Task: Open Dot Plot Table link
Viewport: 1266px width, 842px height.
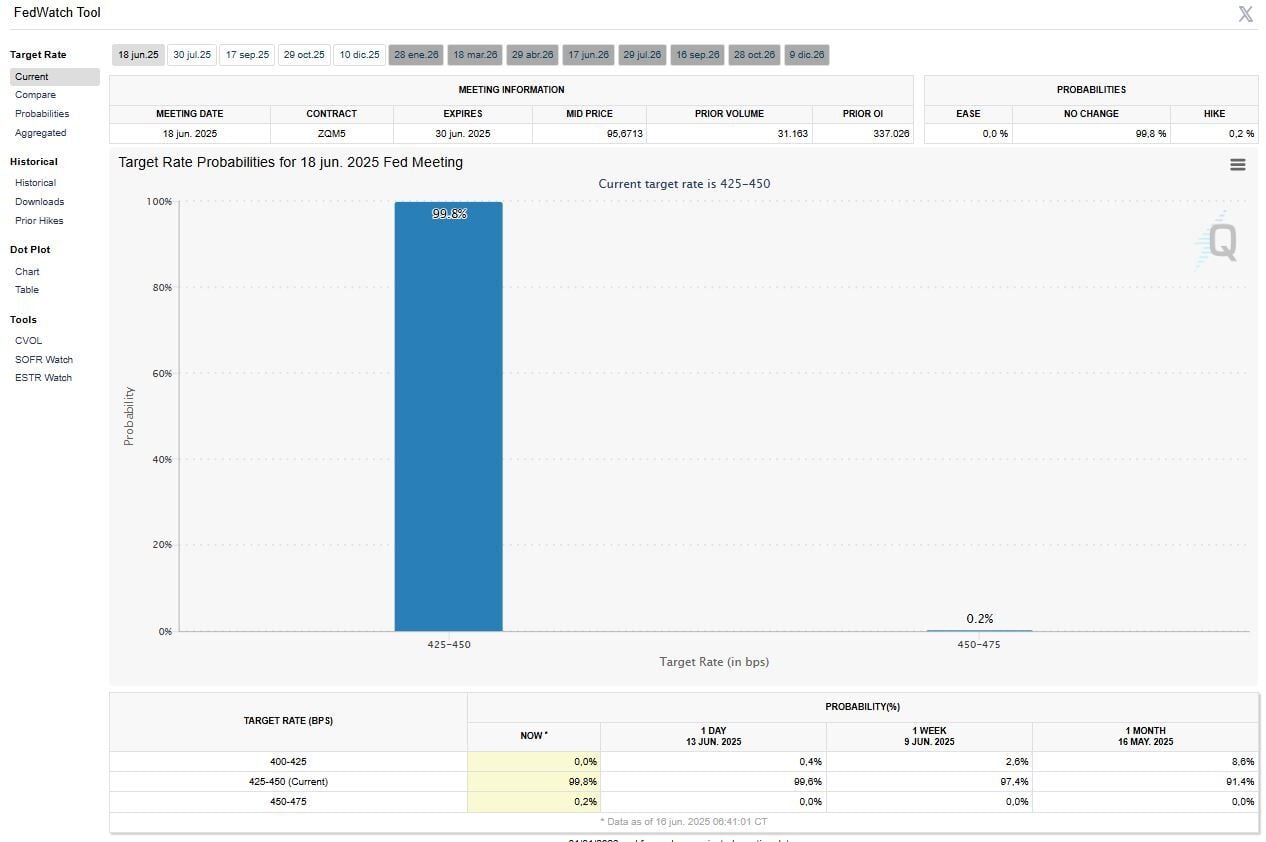Action: (x=27, y=290)
